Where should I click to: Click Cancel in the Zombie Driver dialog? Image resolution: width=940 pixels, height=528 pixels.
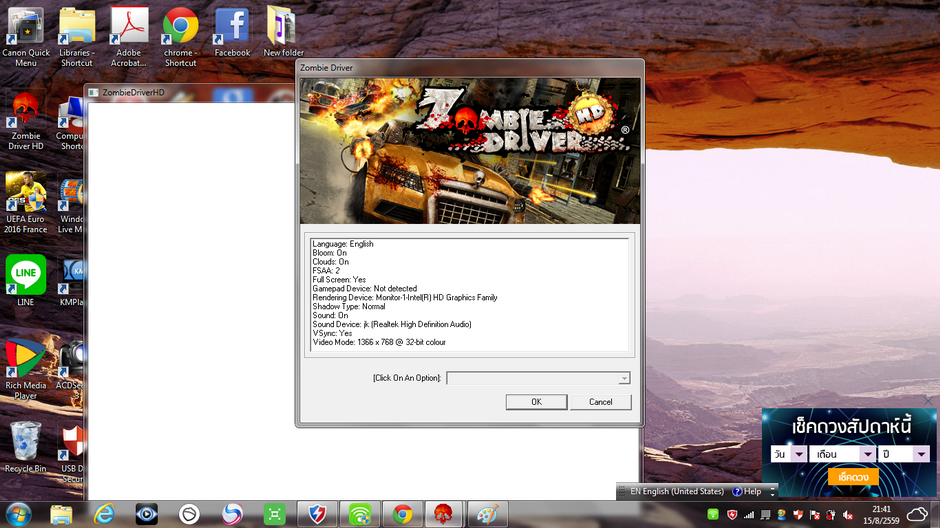[x=600, y=402]
